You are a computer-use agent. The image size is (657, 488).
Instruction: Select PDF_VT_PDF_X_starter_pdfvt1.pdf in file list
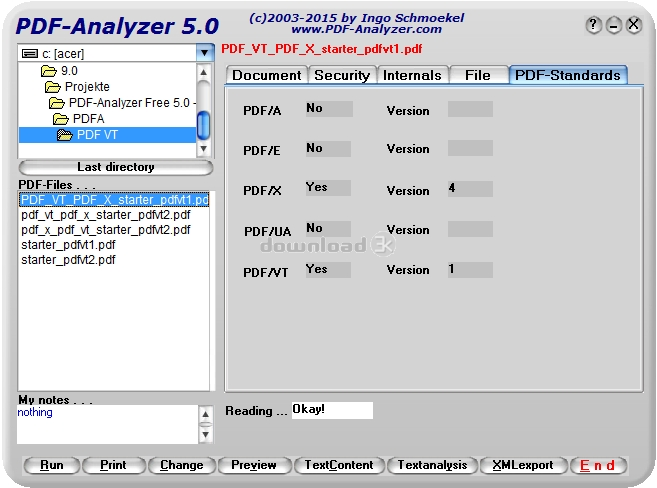click(114, 199)
